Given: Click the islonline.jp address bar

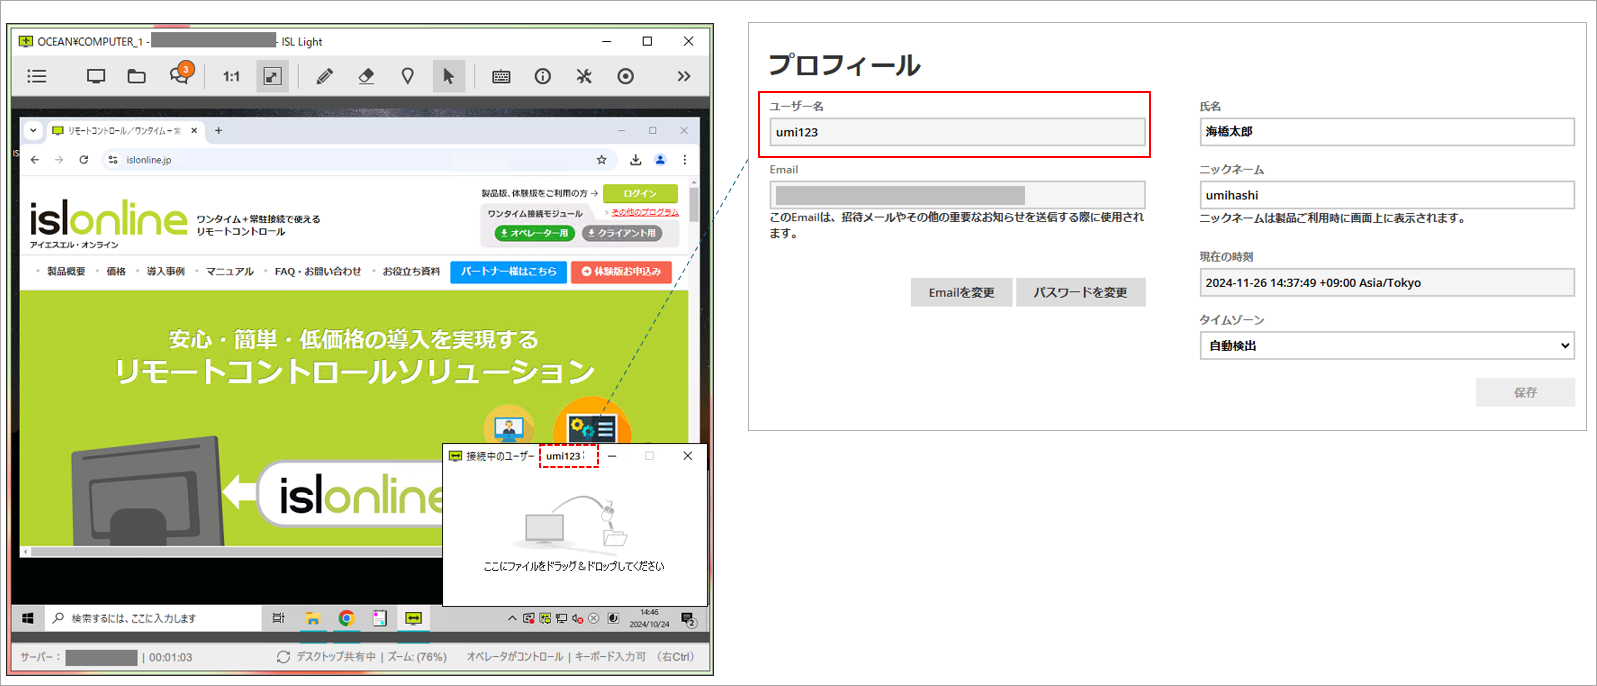Looking at the screenshot, I should (360, 160).
